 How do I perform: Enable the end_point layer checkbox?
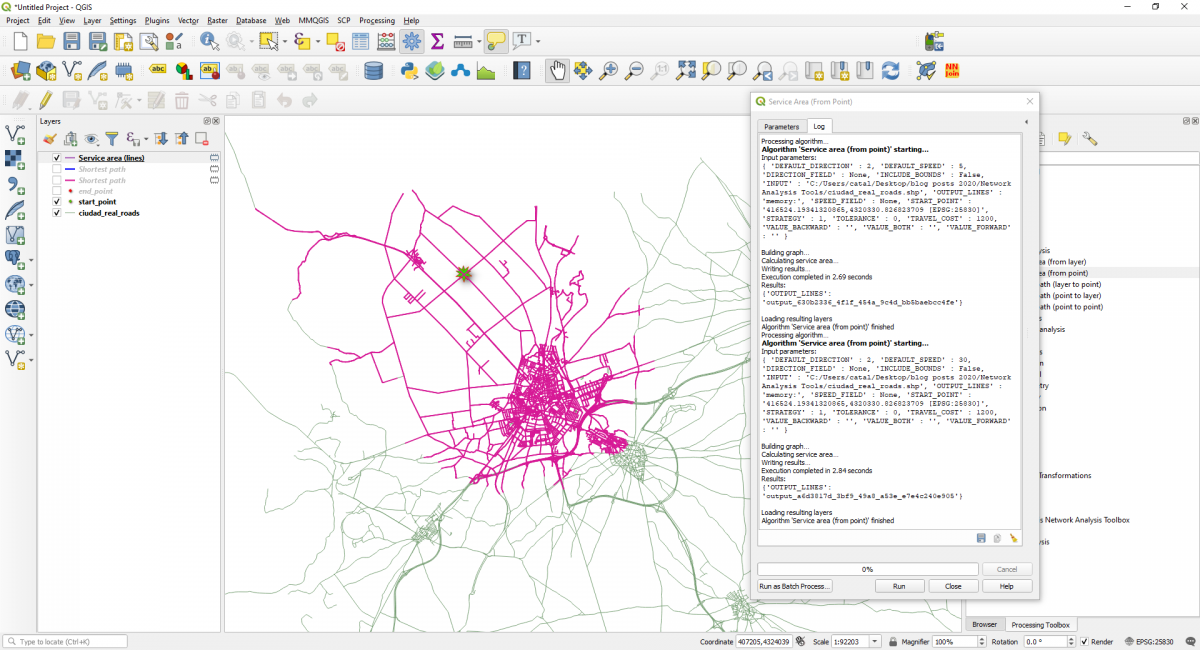[x=56, y=191]
